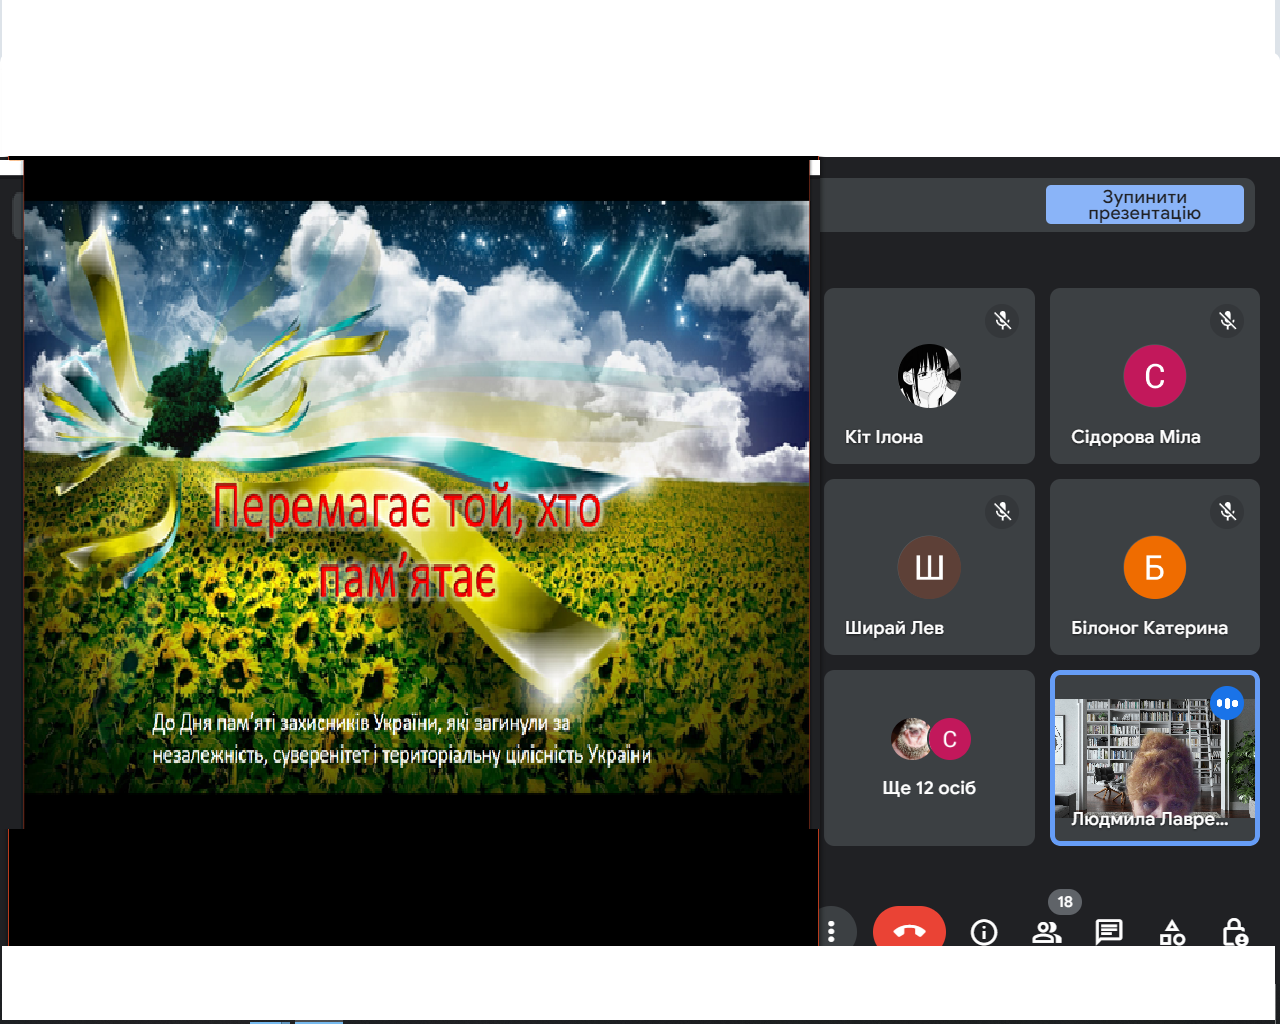Expand the Ще 12 осіб participants tile
The height and width of the screenshot is (1024, 1280).
click(929, 757)
